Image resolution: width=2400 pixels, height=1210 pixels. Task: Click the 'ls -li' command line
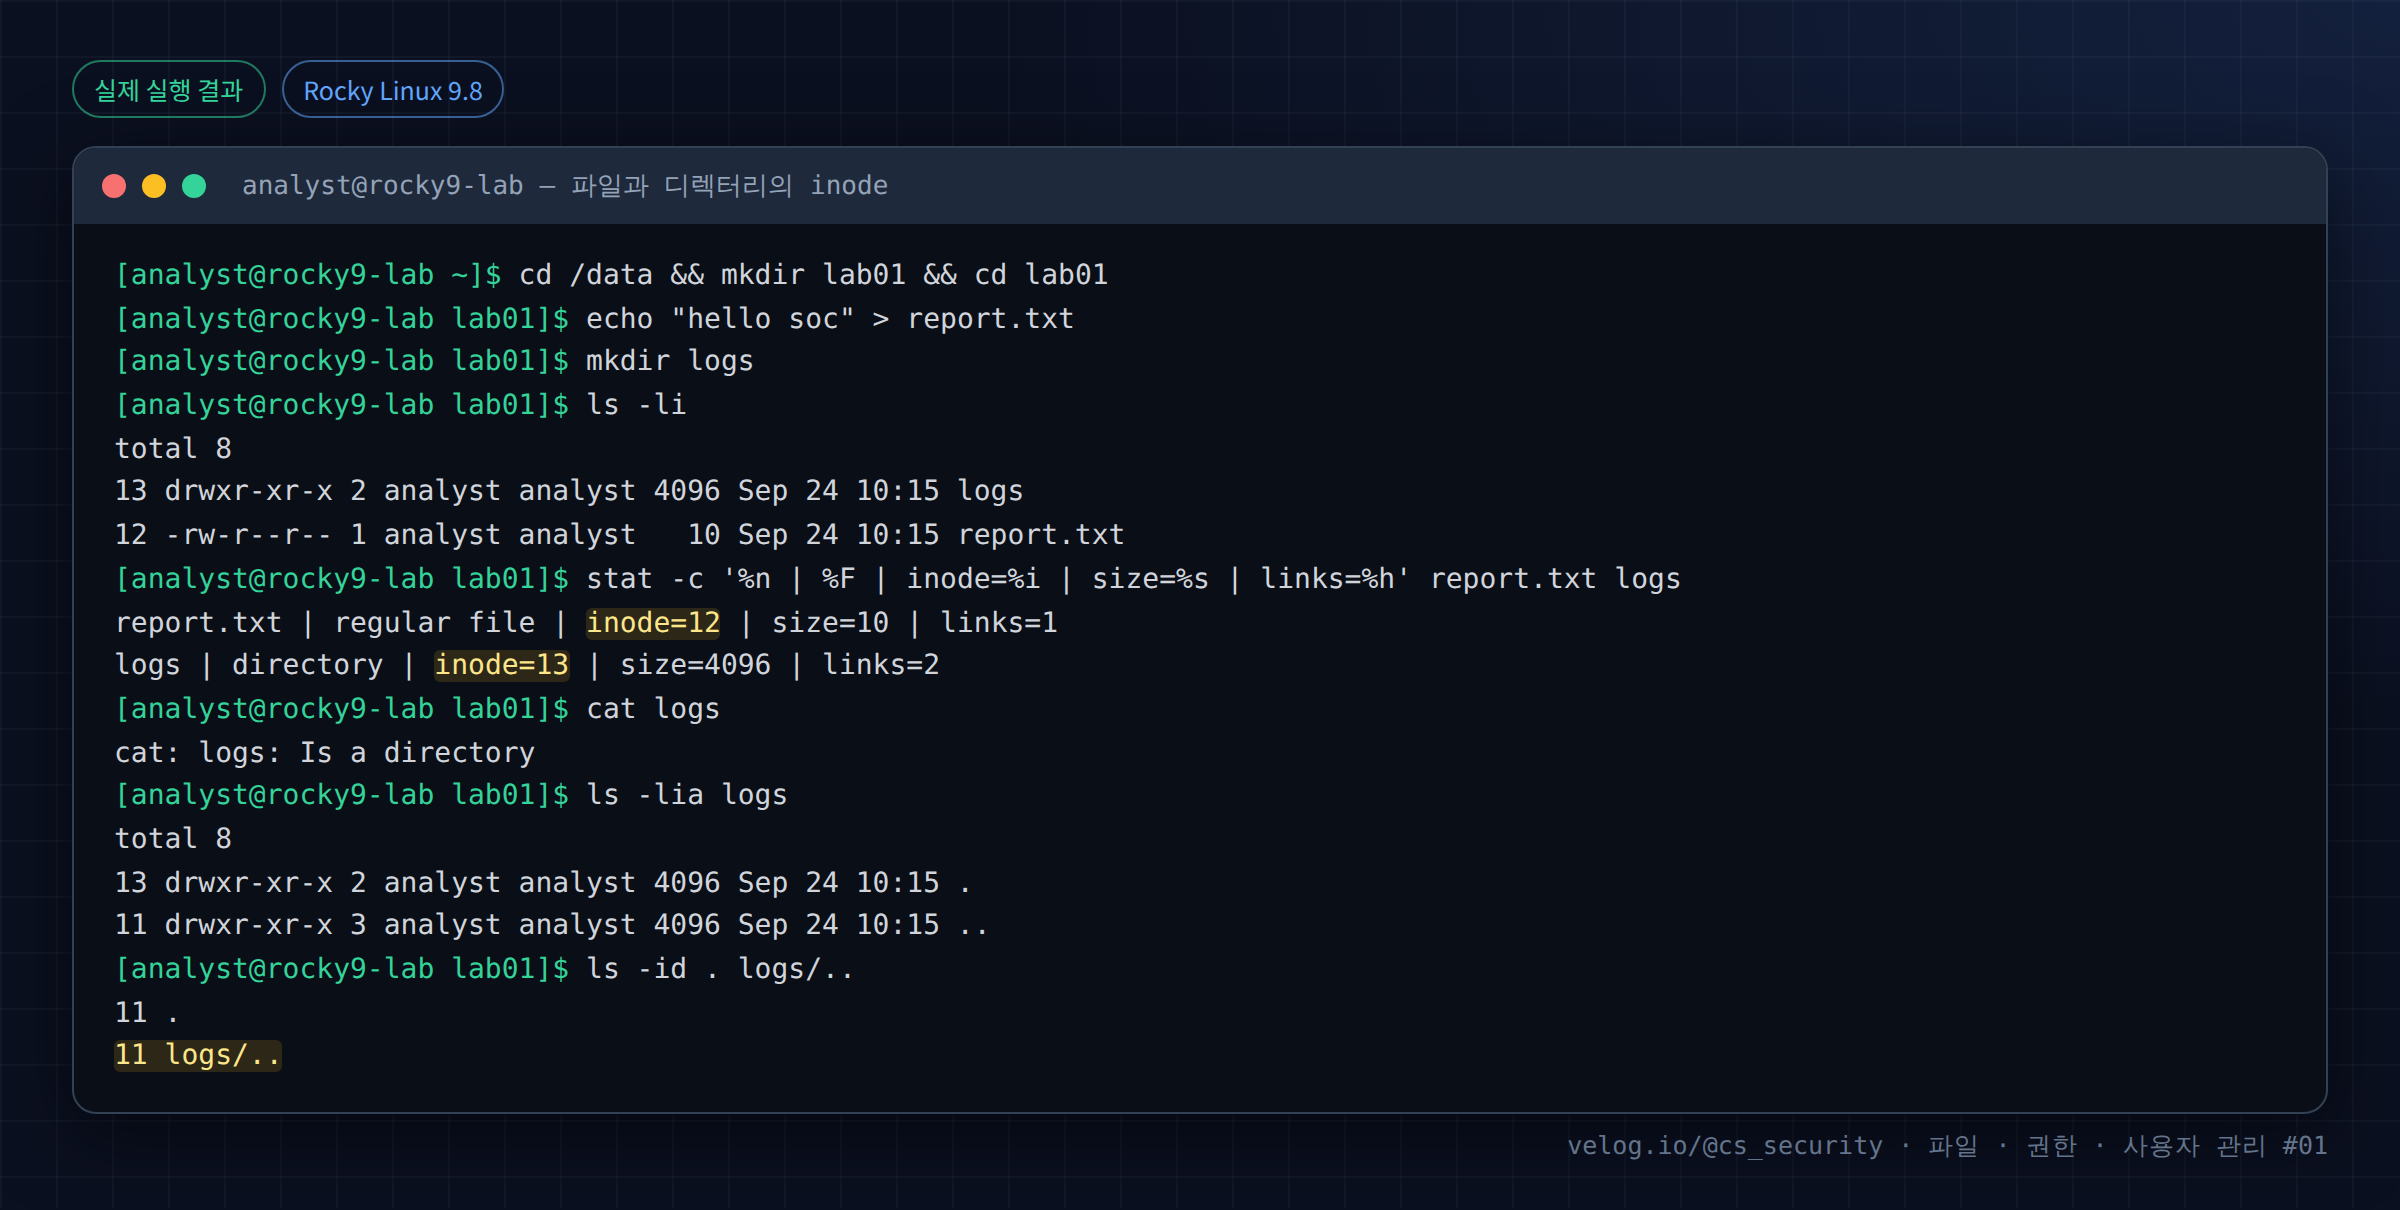coord(400,405)
